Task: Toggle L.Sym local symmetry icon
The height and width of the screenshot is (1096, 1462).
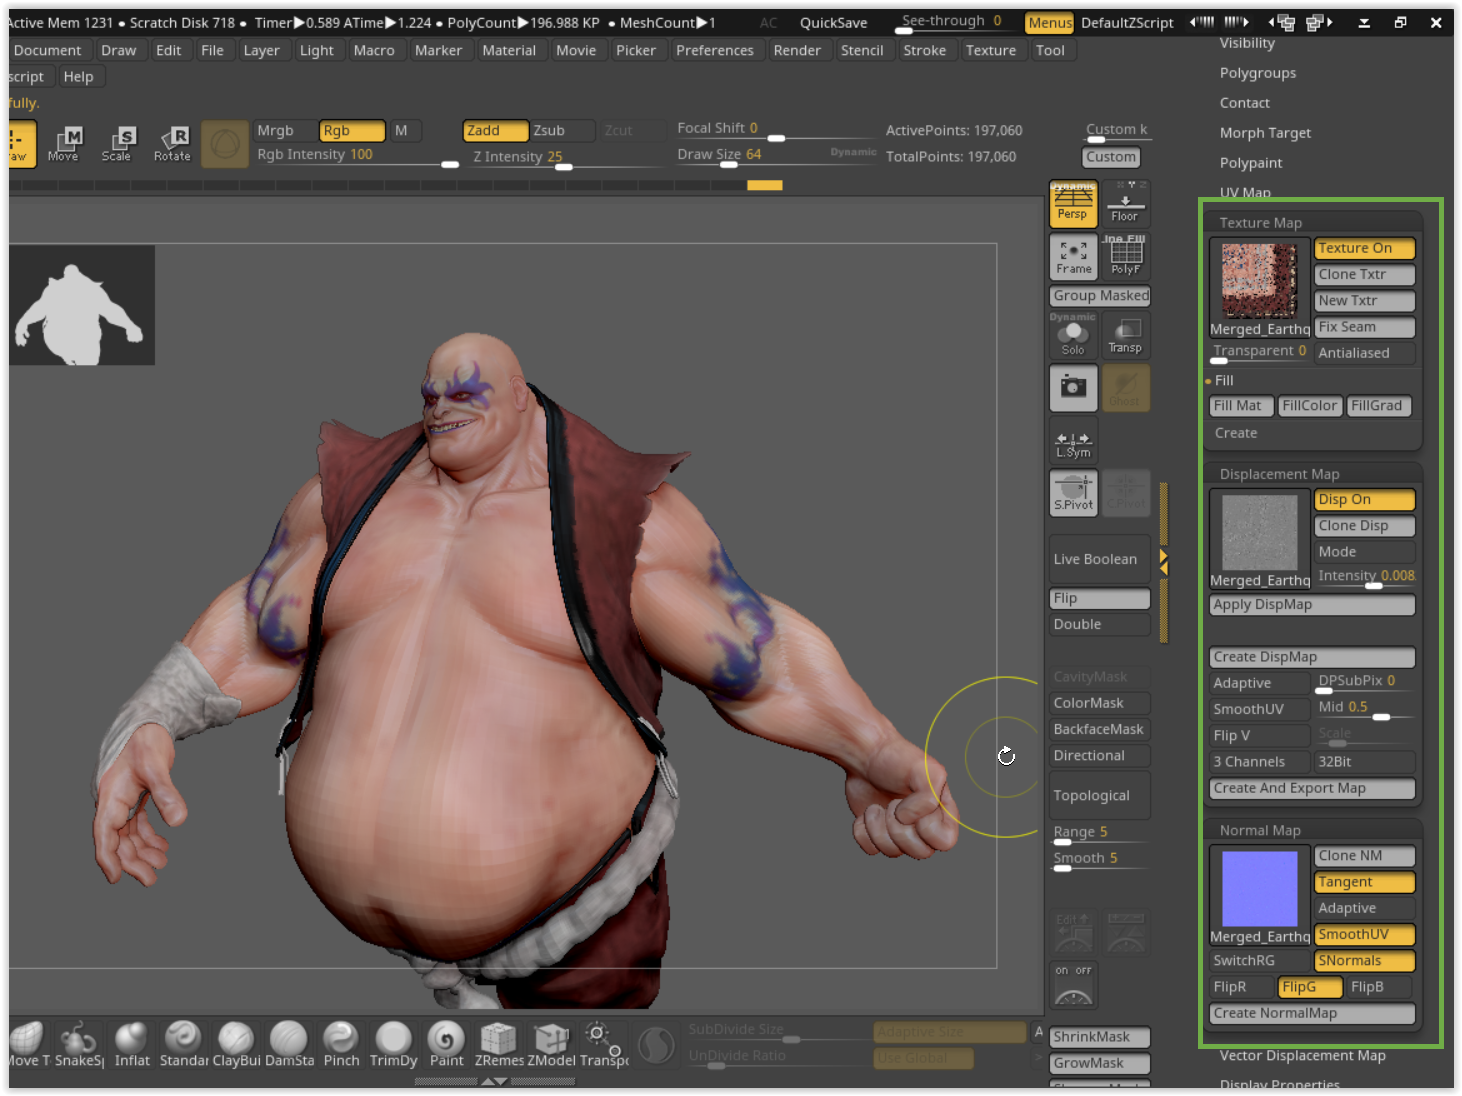Action: [x=1073, y=441]
